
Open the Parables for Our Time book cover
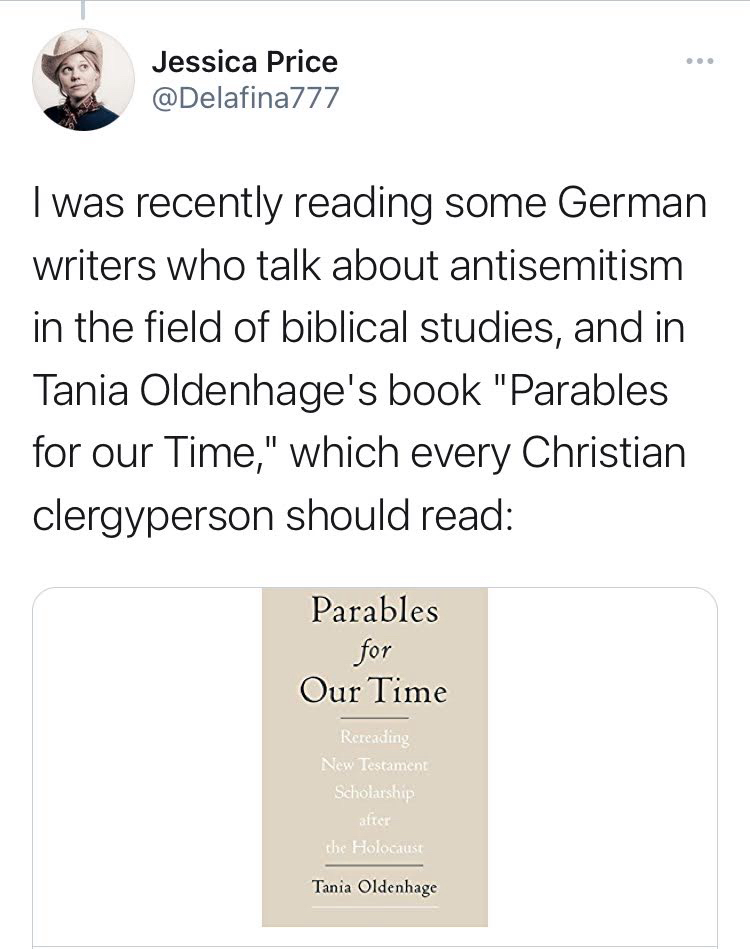click(x=374, y=757)
